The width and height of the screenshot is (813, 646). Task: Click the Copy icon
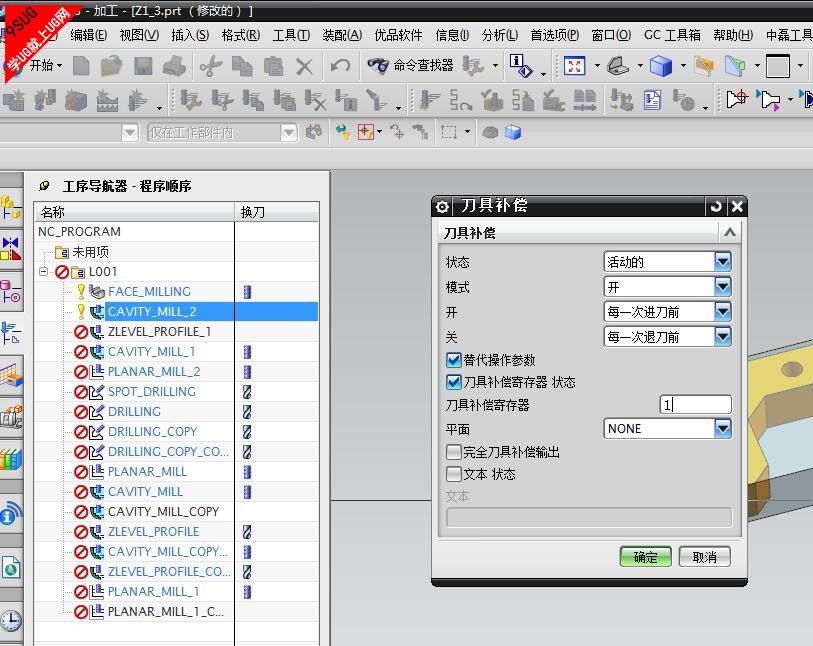[242, 66]
